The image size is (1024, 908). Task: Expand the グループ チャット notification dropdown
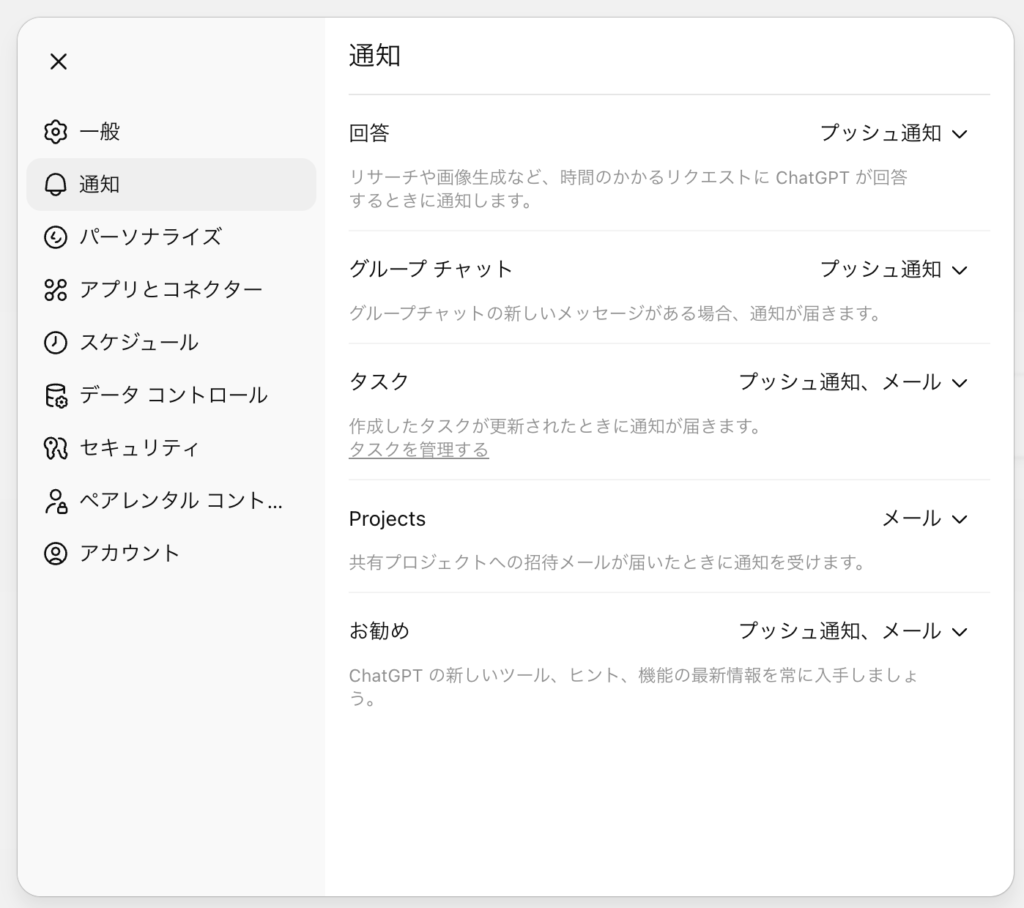[894, 269]
